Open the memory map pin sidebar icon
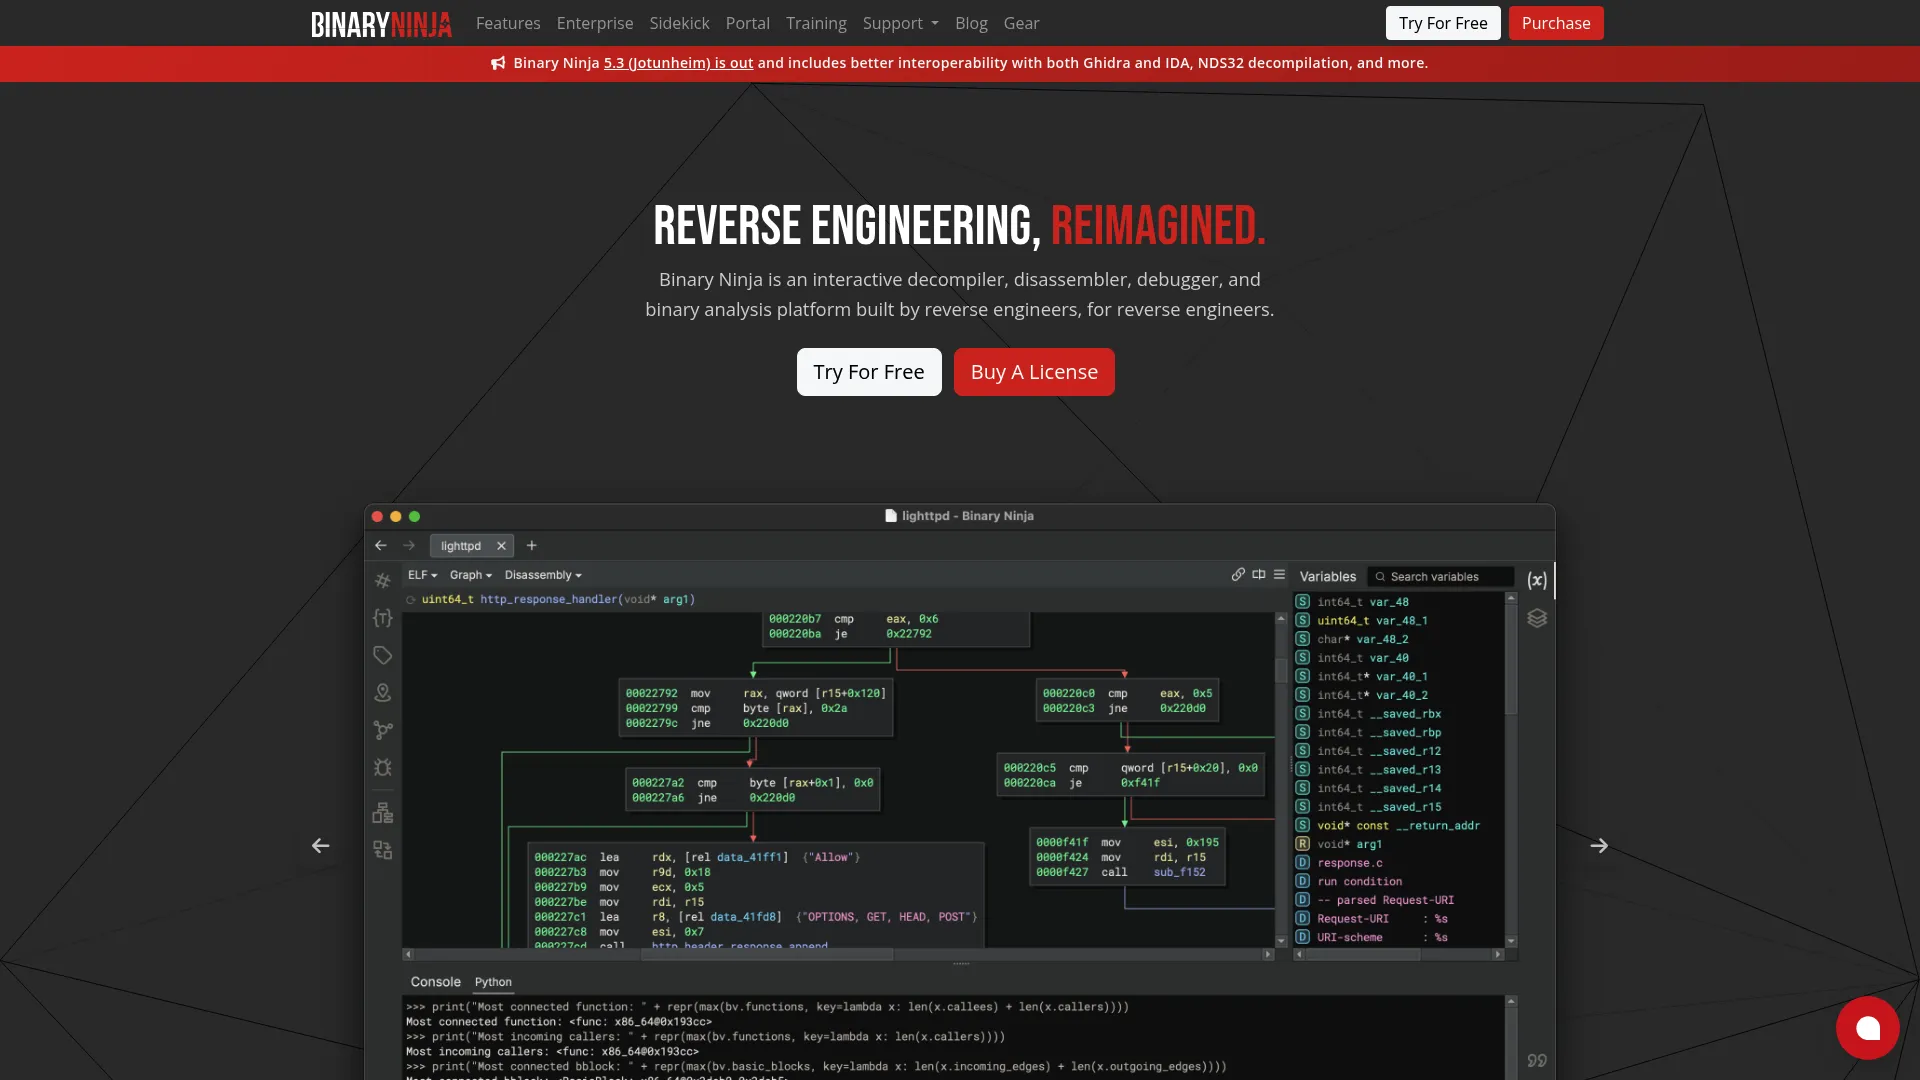This screenshot has width=1920, height=1080. [x=383, y=693]
